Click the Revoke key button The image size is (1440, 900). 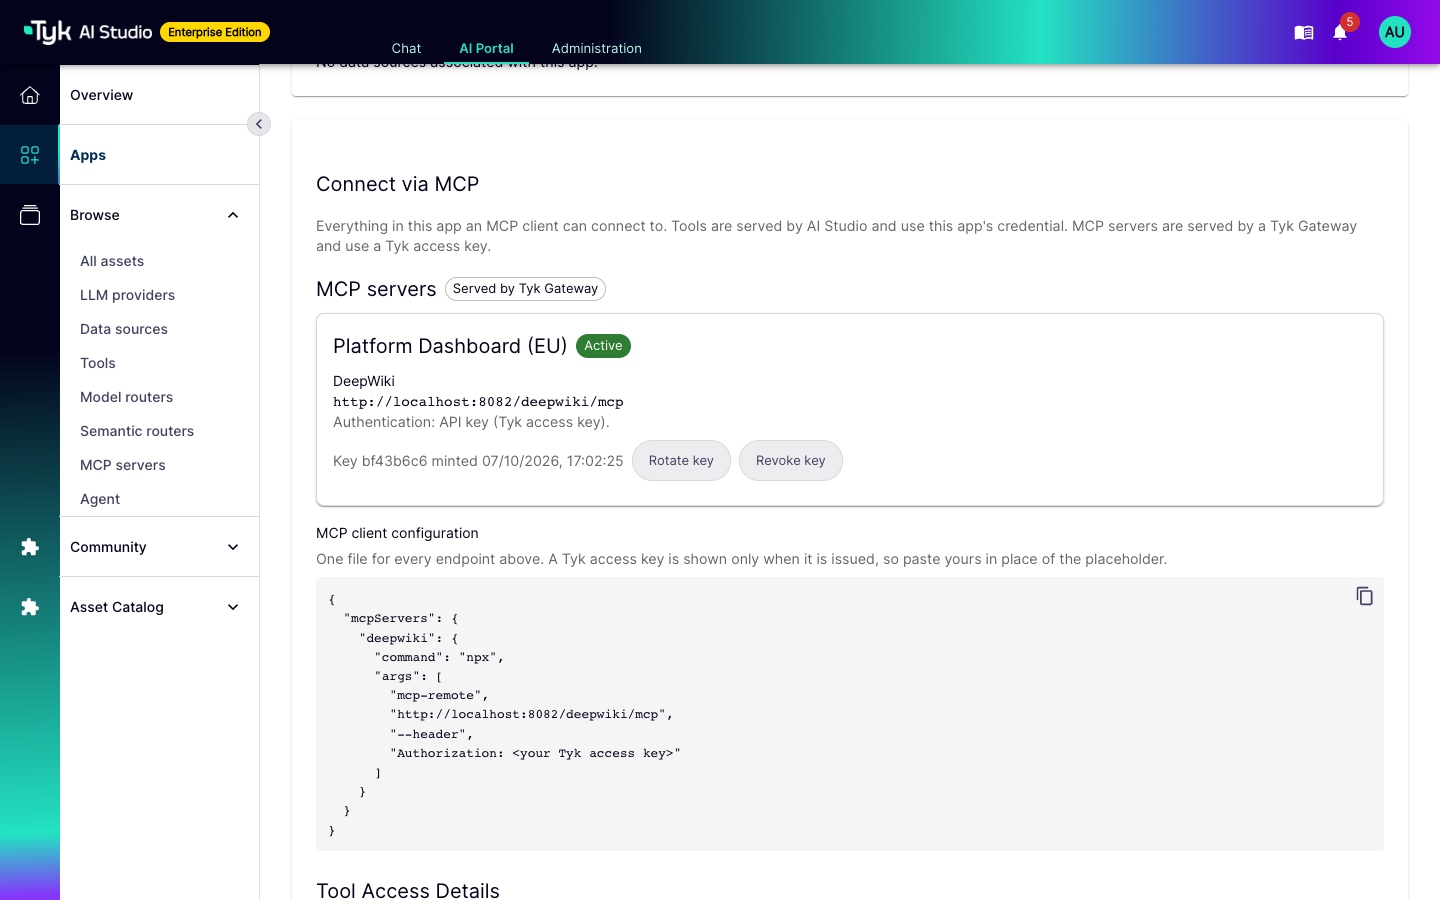coord(791,461)
